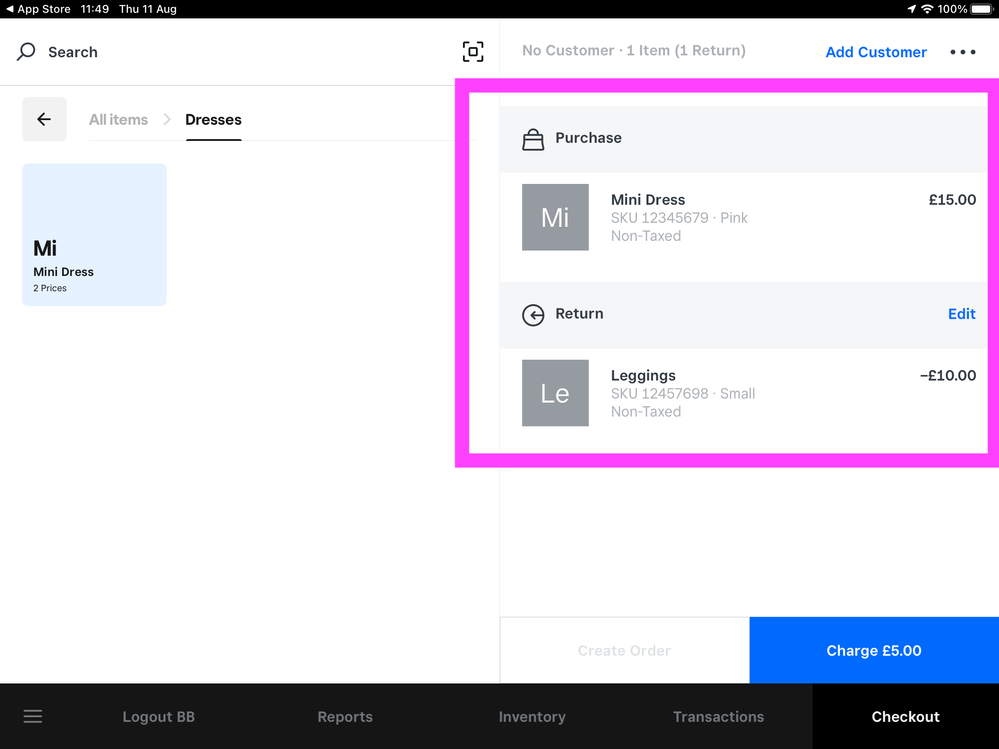The image size is (999, 749).
Task: Edit the Return section
Action: [x=961, y=314]
